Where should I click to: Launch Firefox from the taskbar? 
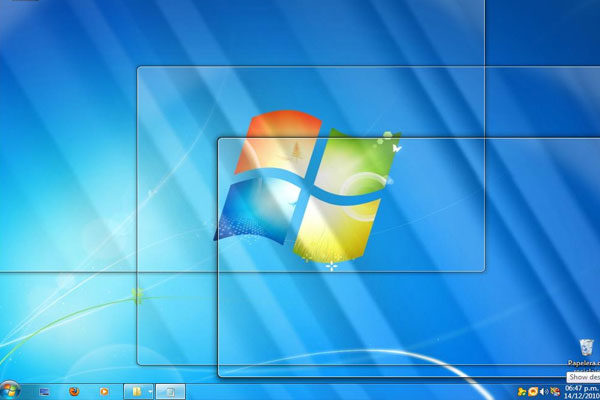point(74,391)
